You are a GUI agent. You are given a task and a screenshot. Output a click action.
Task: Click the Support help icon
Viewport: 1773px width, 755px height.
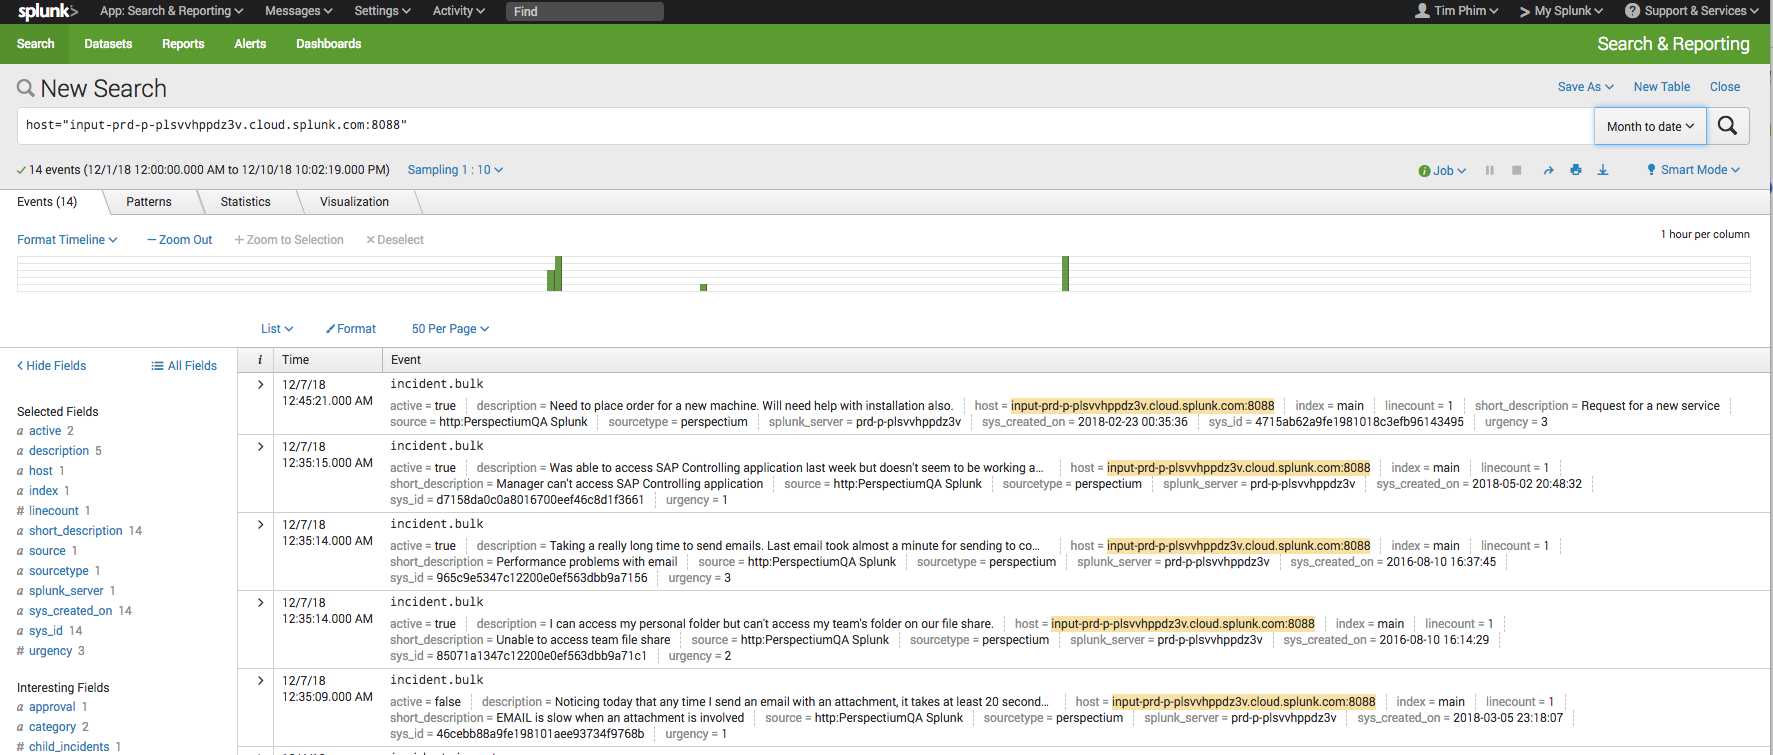1632,11
